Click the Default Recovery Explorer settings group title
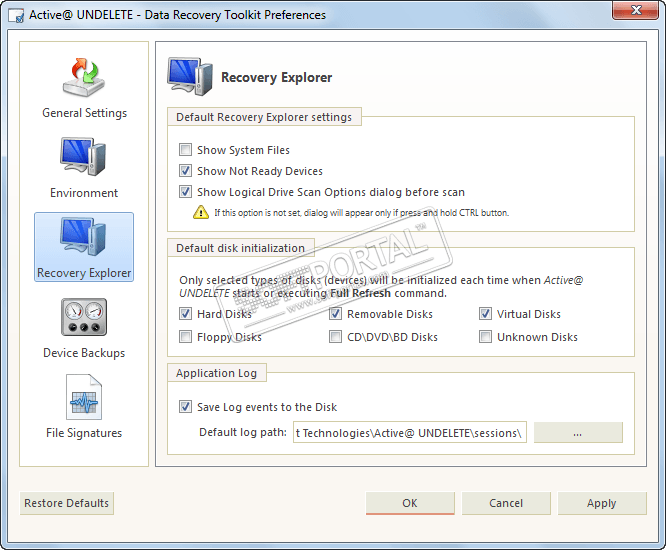This screenshot has height=550, width=666. (x=264, y=117)
